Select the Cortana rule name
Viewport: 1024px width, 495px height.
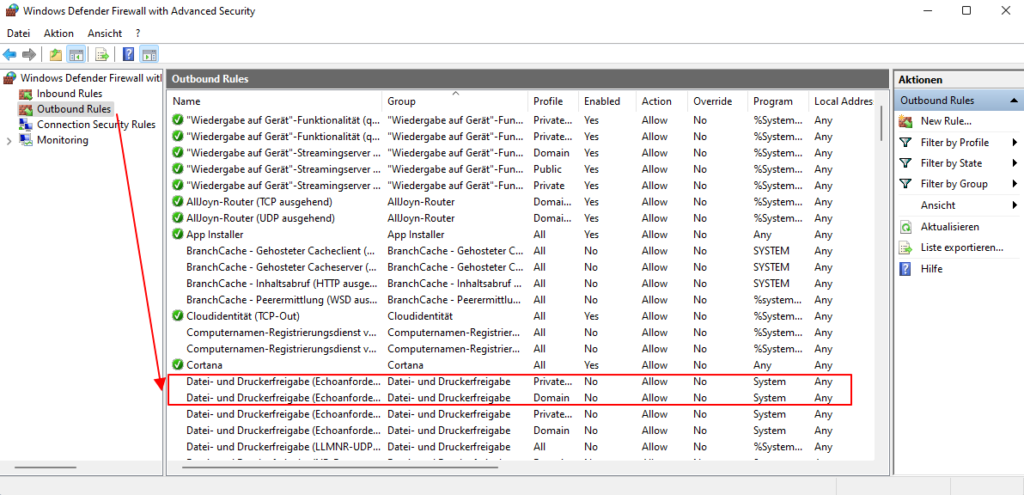click(x=205, y=365)
